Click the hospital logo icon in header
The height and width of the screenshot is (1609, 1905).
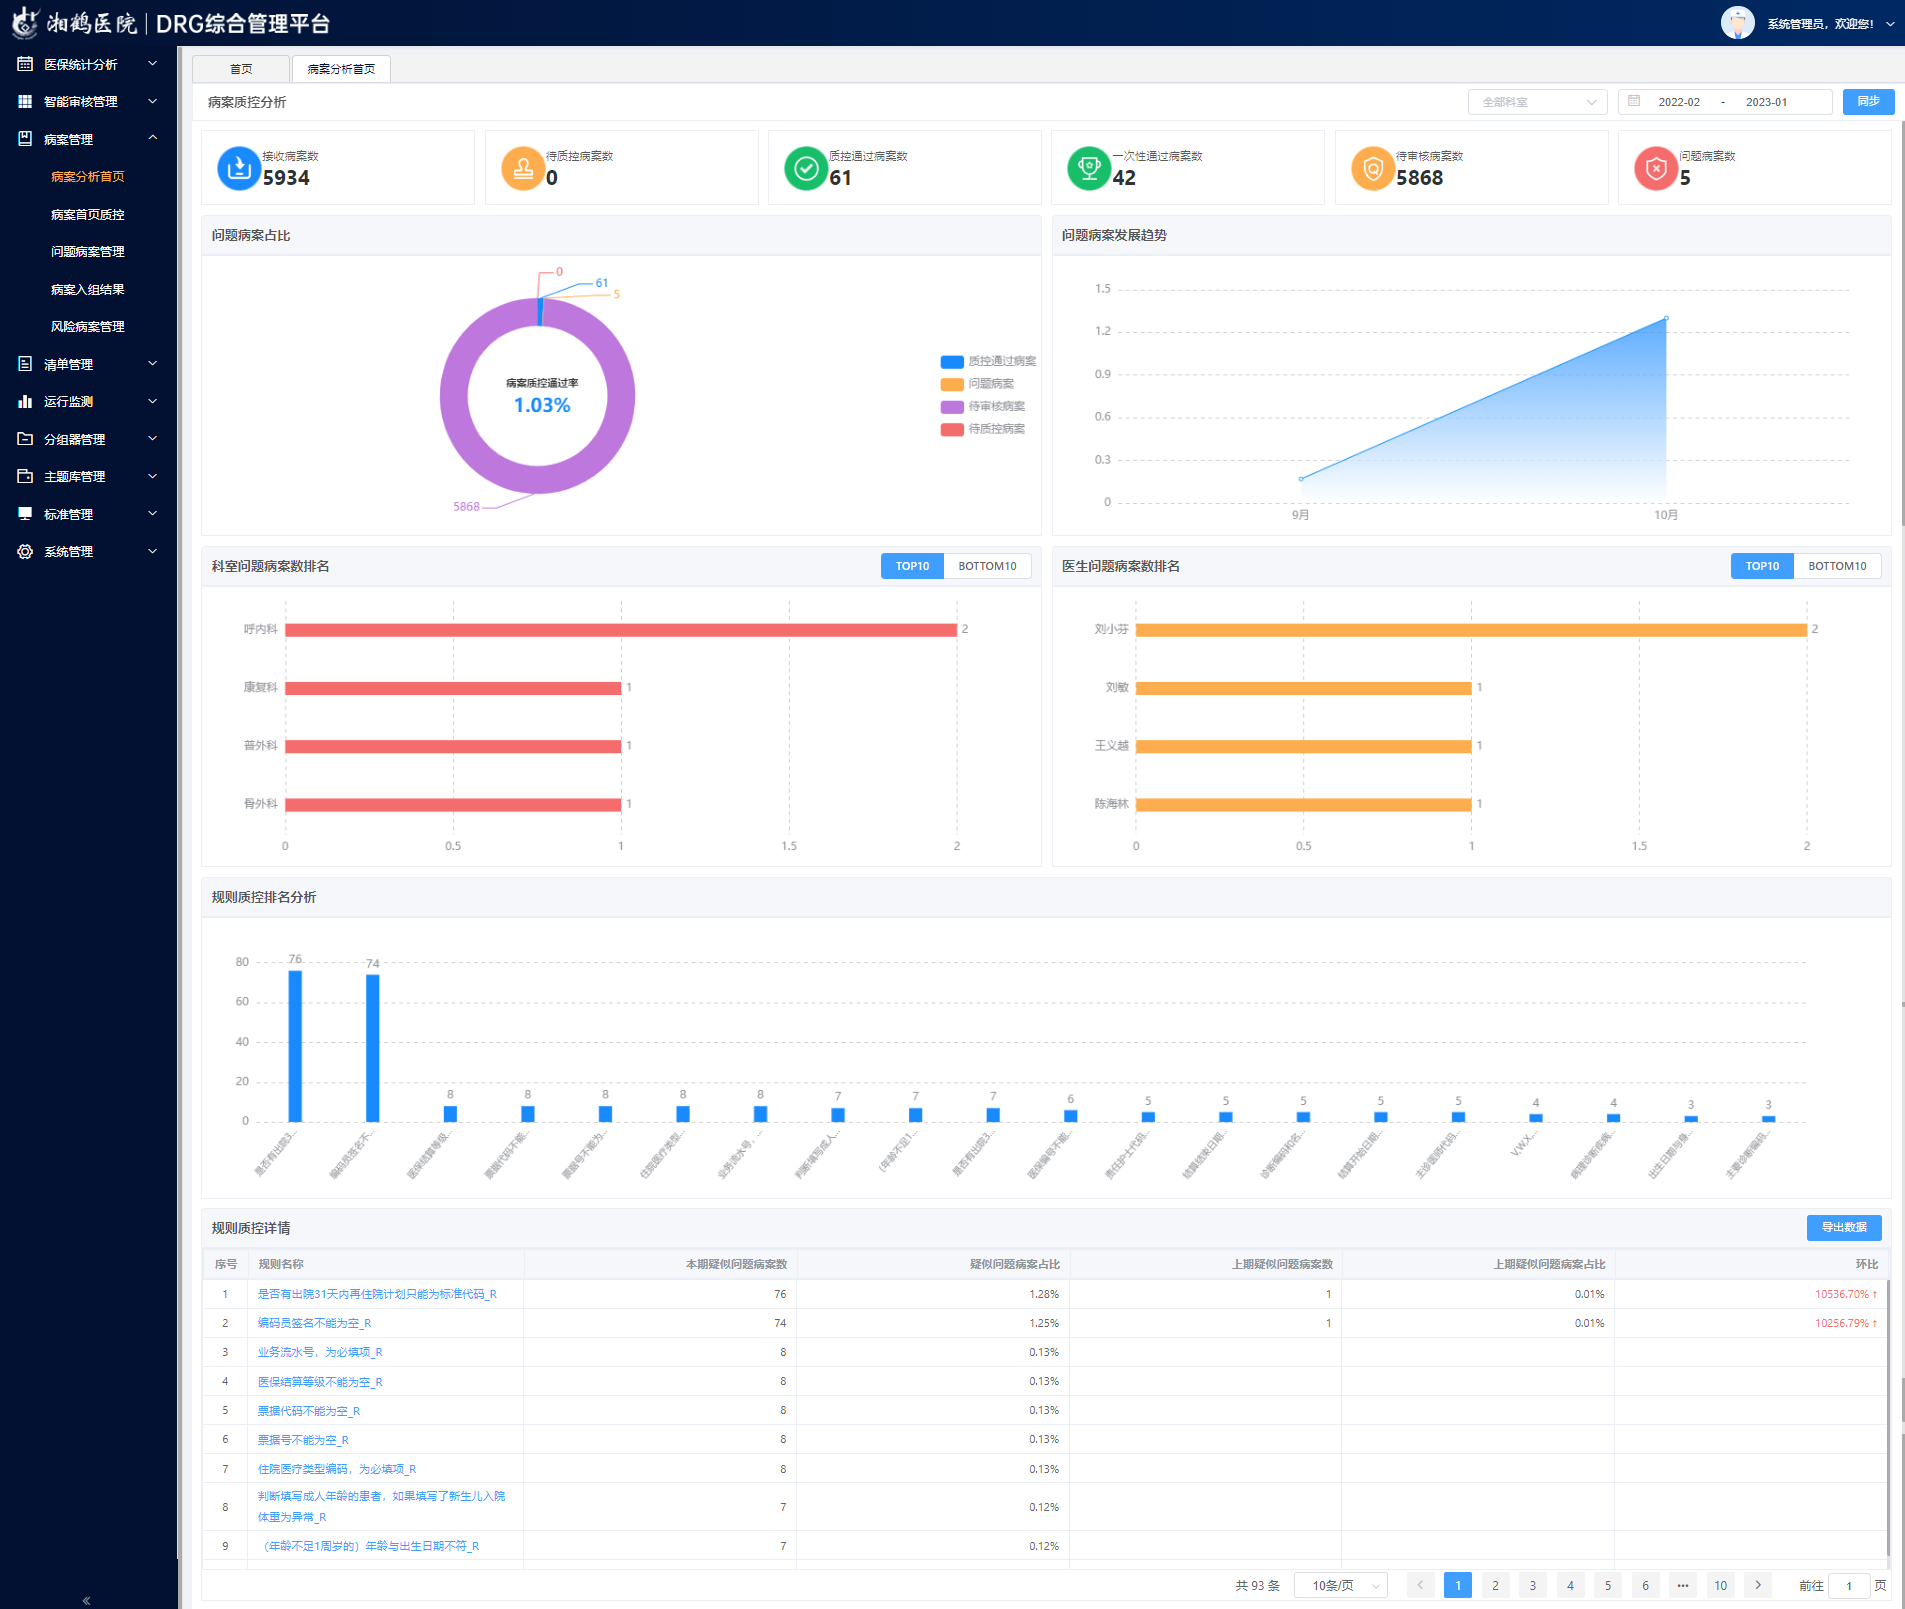[x=25, y=22]
